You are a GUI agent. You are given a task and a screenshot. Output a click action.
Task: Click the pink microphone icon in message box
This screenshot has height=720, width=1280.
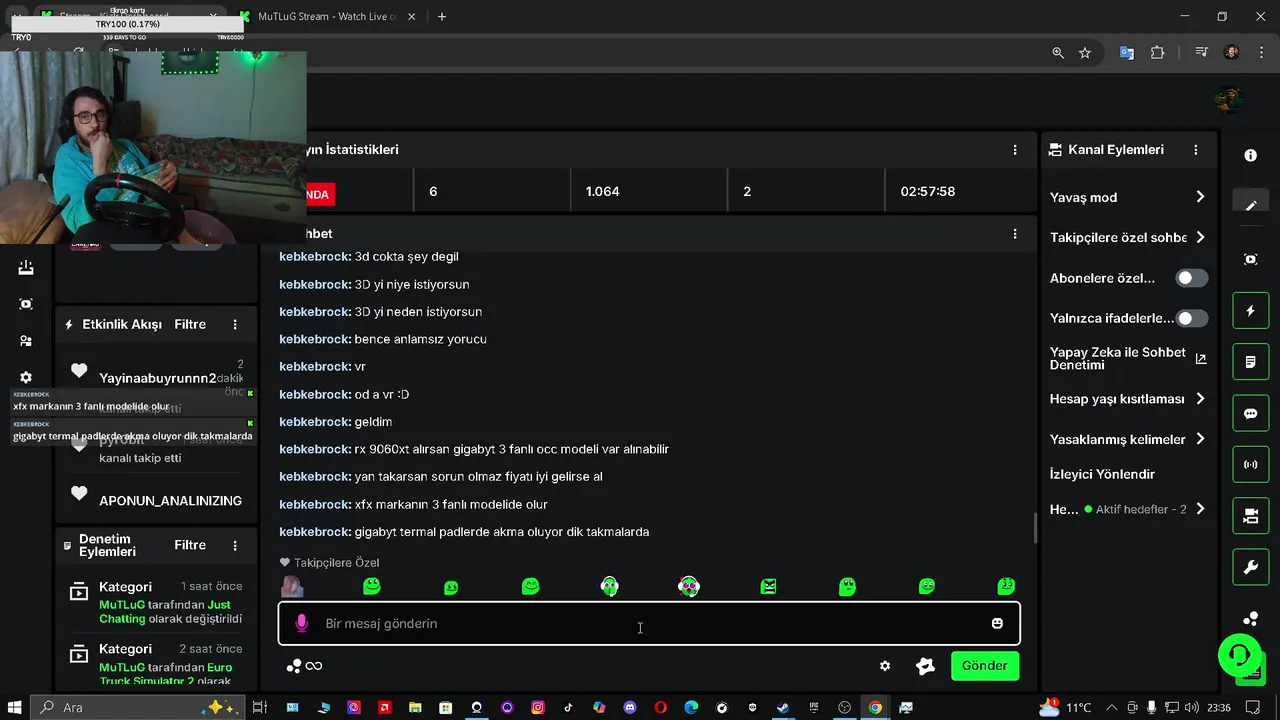(301, 623)
